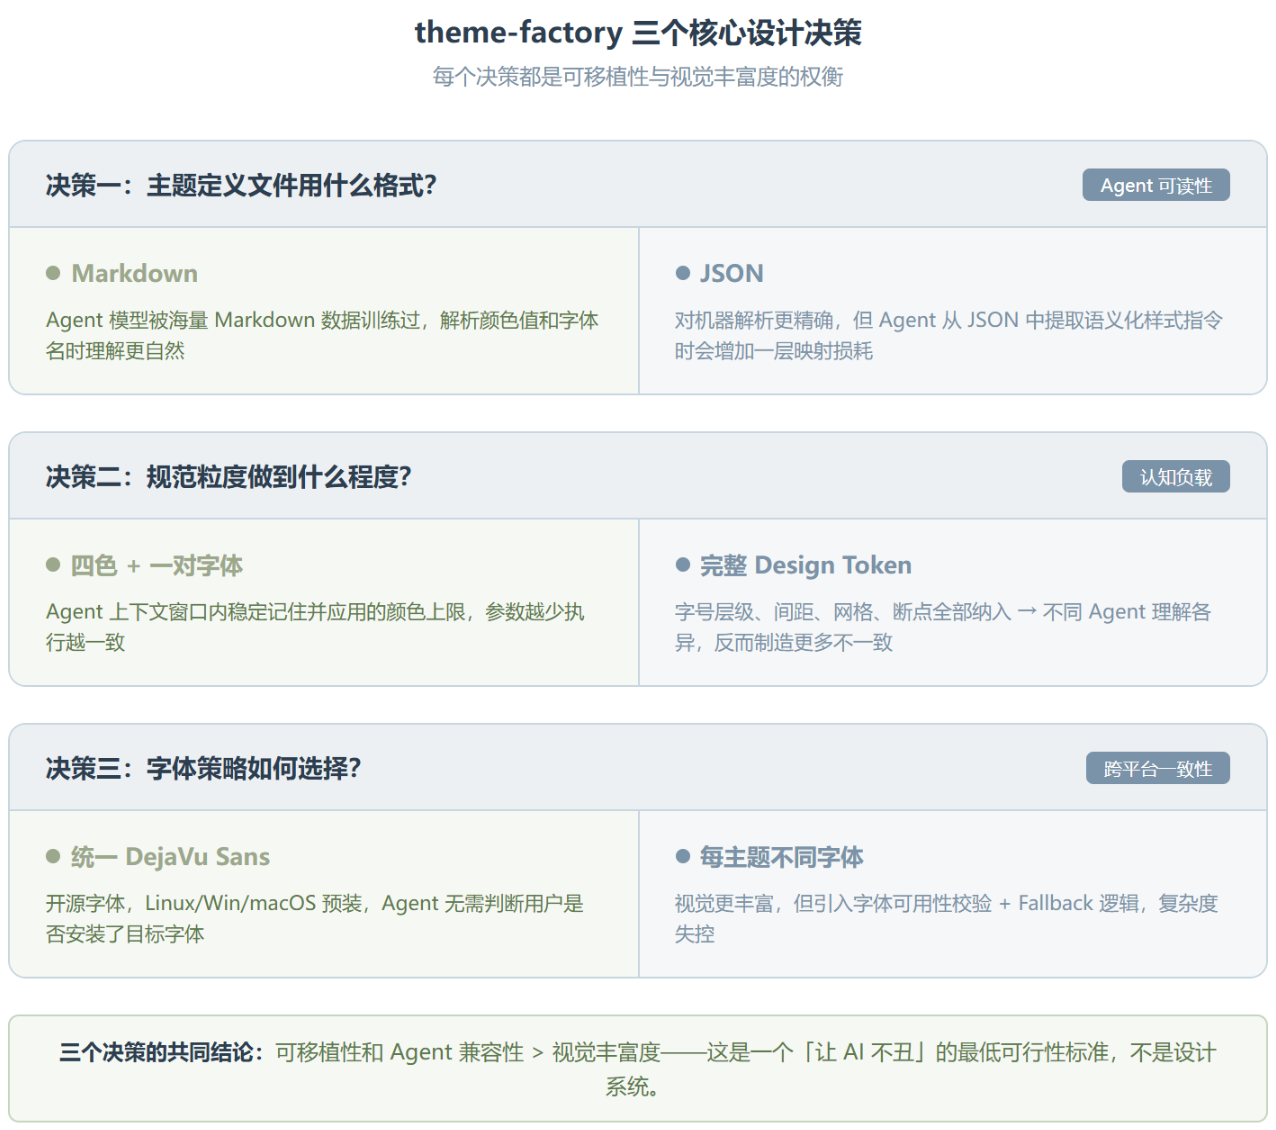1276x1130 pixels.
Task: Click the title 'theme-factory 三个核心设计决策'
Action: coord(638,33)
